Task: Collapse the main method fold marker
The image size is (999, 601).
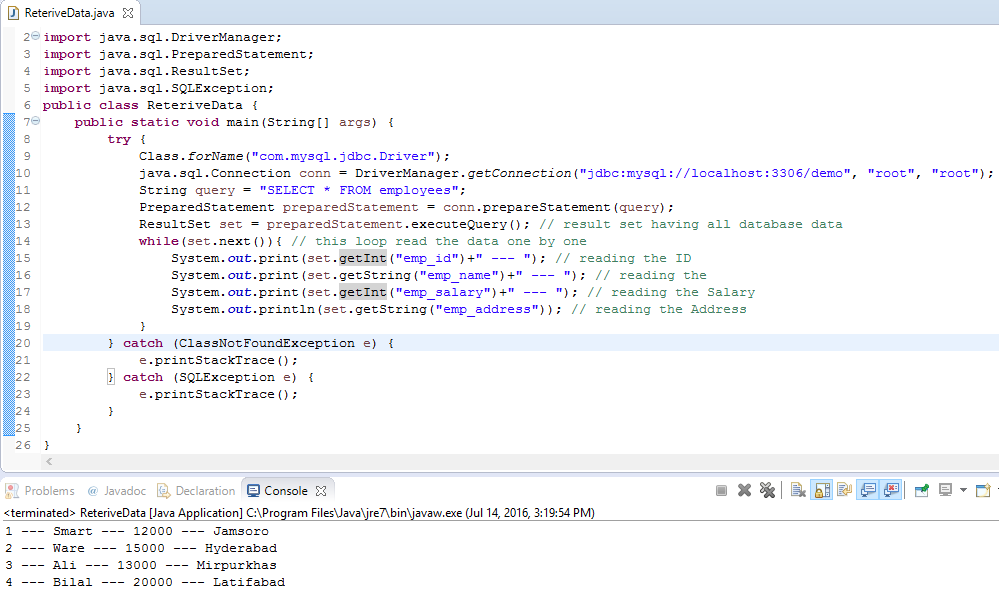Action: click(x=35, y=121)
